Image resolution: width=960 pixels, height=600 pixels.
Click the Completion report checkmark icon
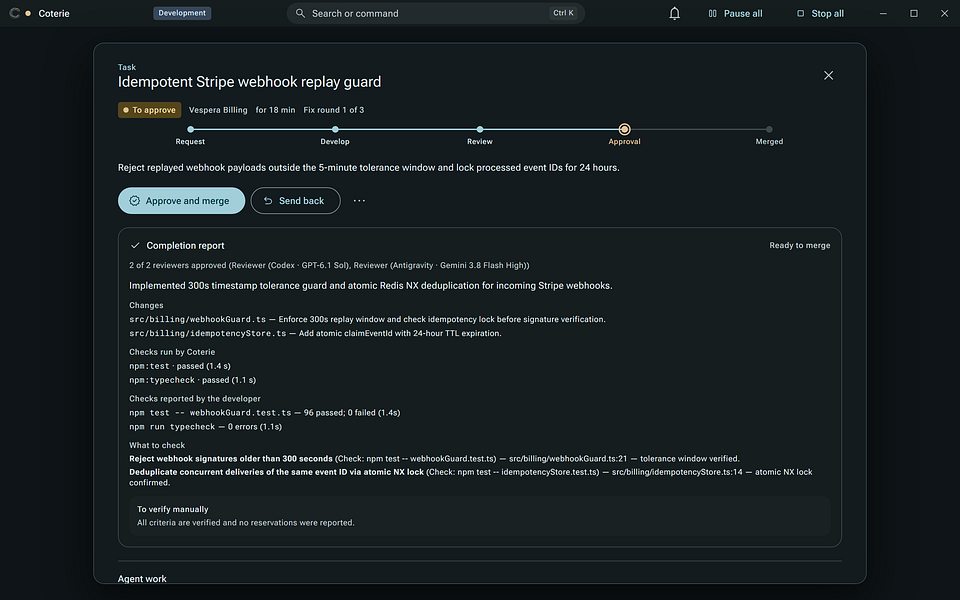135,246
